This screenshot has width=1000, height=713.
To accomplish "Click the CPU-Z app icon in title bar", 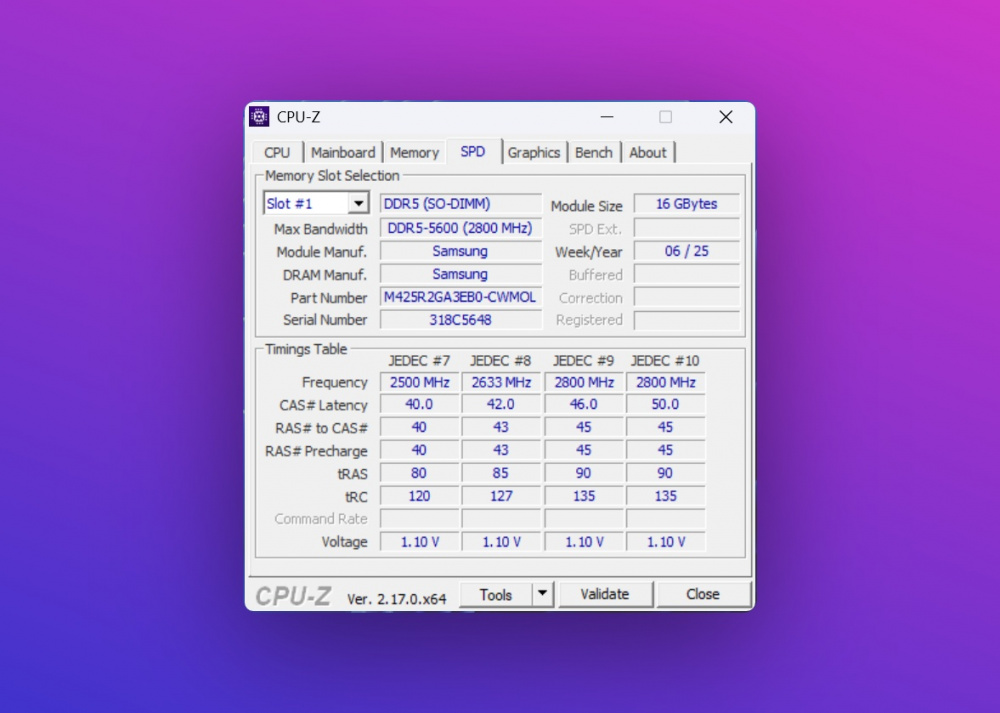I will 260,117.
